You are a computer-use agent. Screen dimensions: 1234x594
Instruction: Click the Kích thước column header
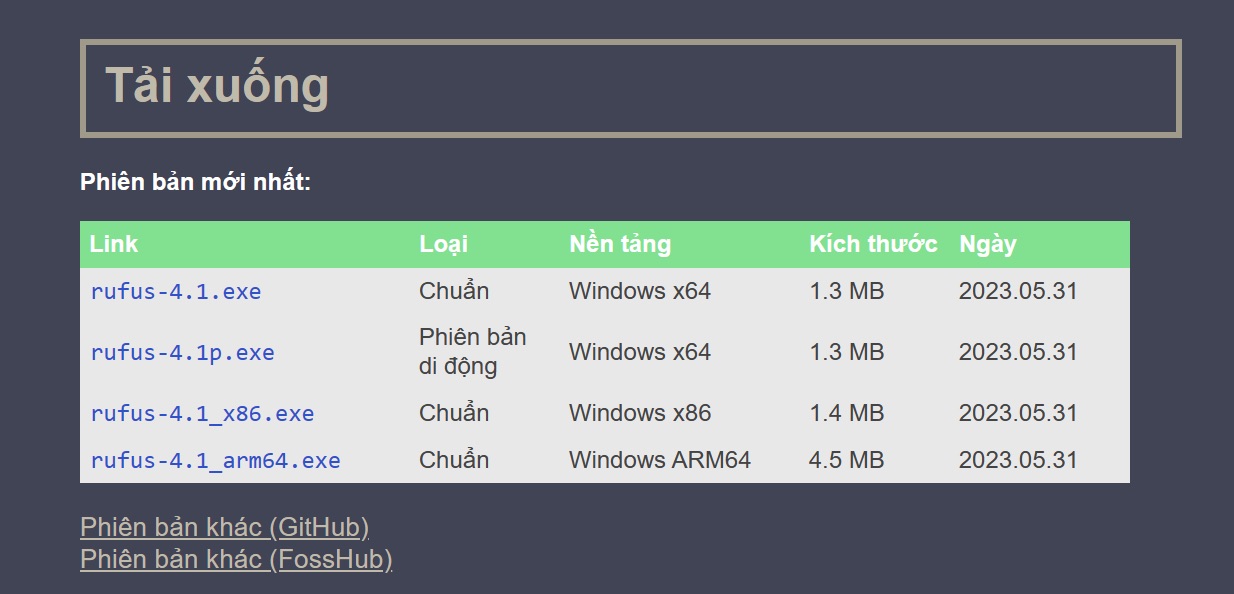point(873,244)
